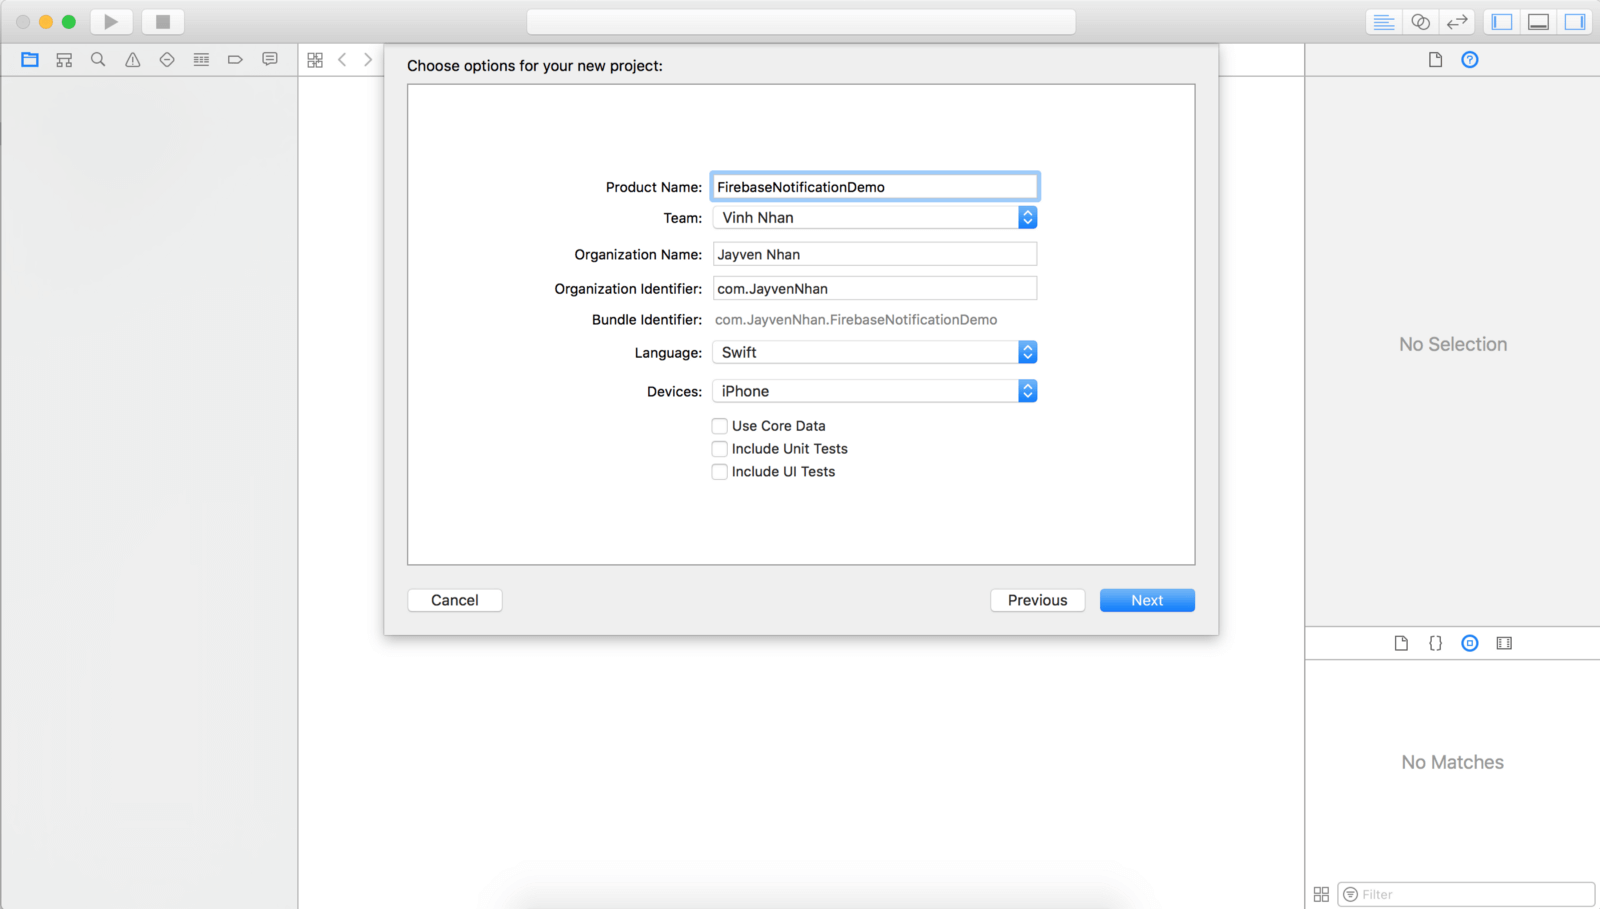The image size is (1600, 909).
Task: Go back with the left chevron
Action: (x=342, y=60)
